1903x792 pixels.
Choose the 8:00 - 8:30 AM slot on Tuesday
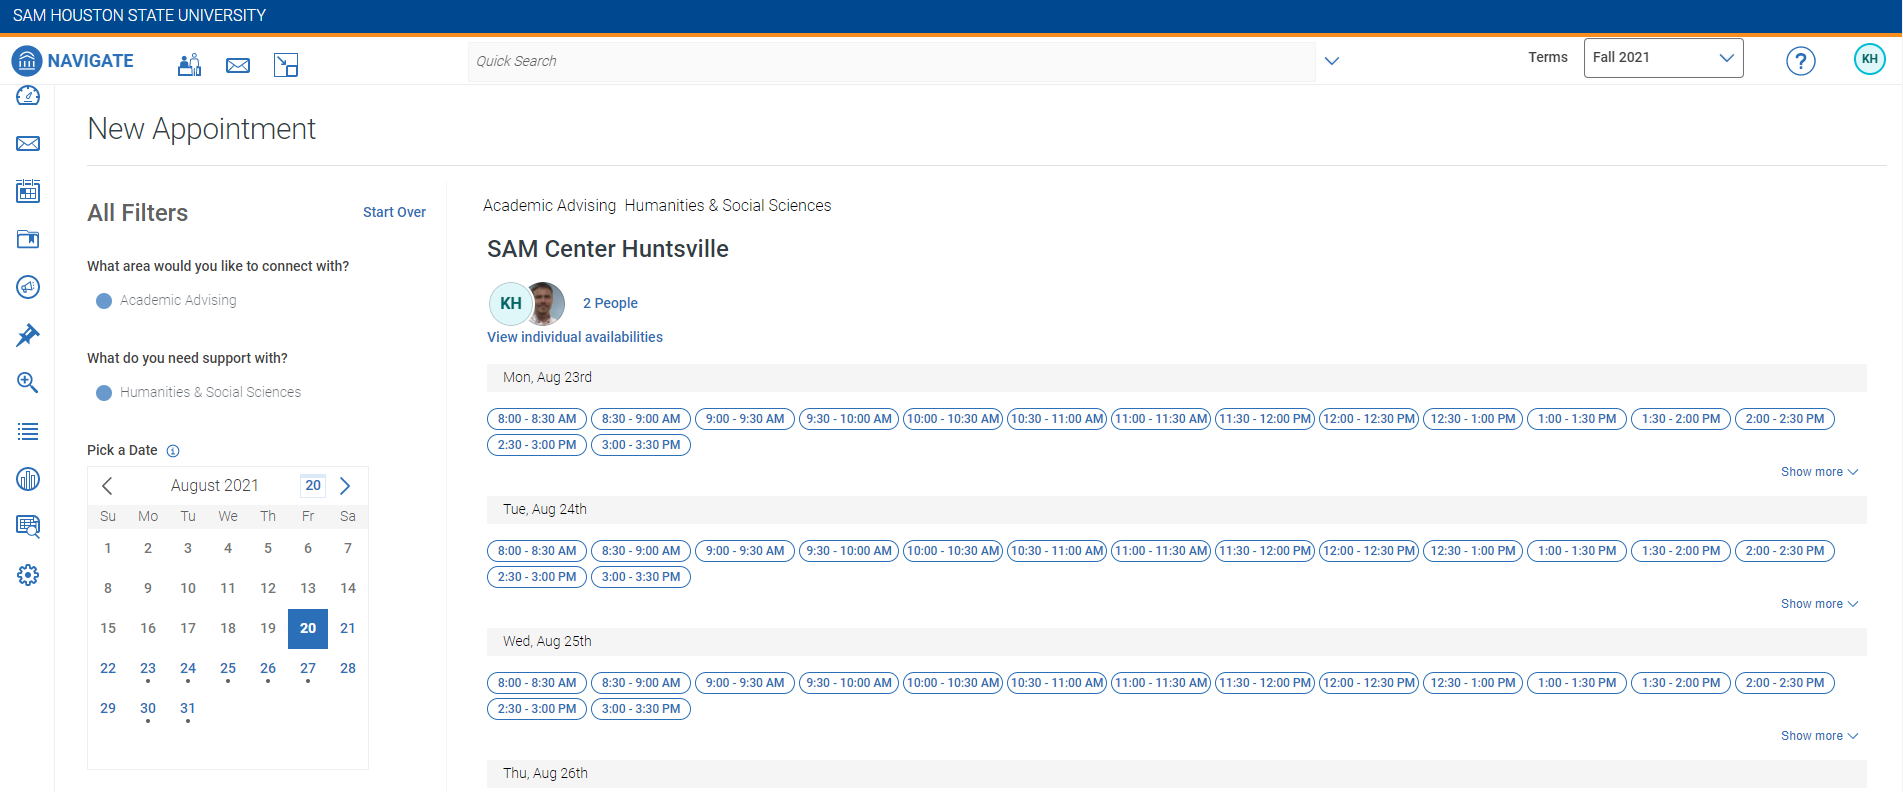pos(537,551)
